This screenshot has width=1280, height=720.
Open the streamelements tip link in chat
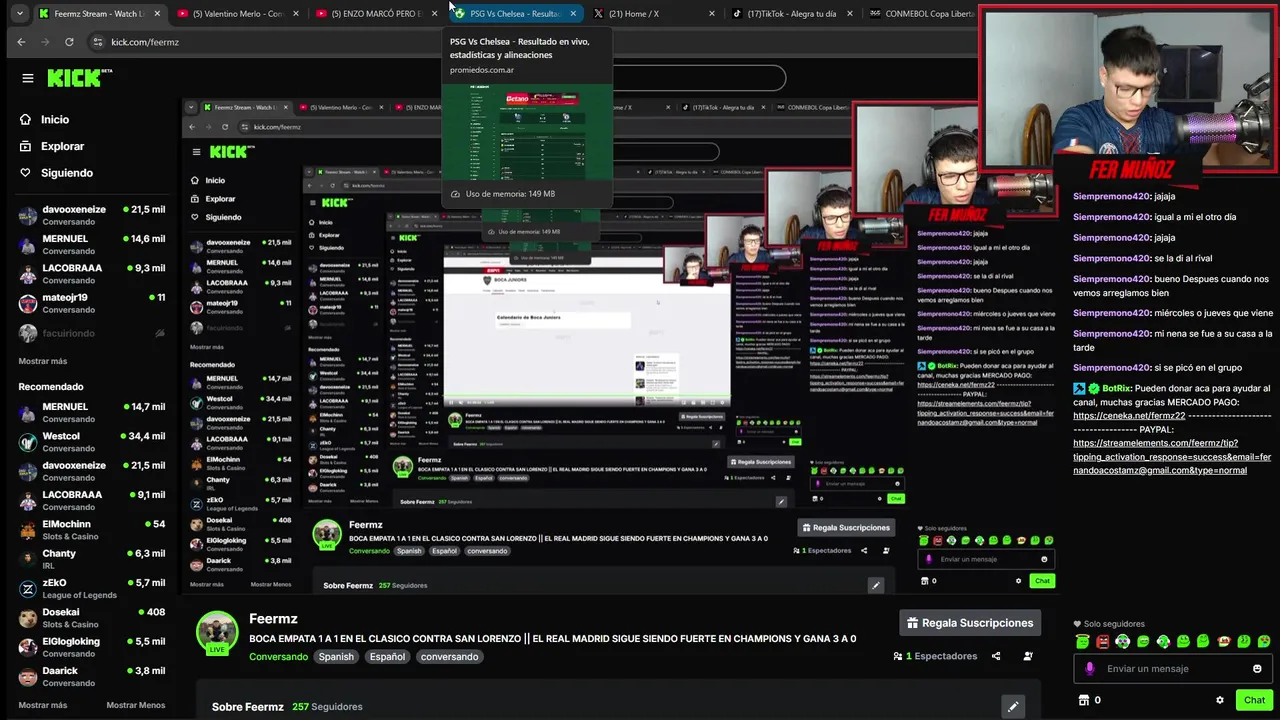click(1172, 456)
